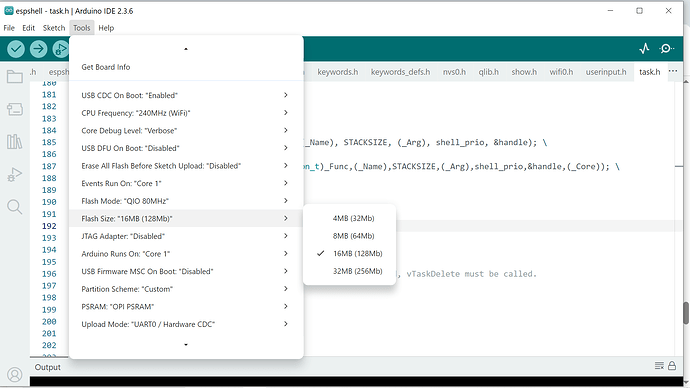
Task: Select 16MB (128Mb) checked flash size
Action: coord(349,253)
